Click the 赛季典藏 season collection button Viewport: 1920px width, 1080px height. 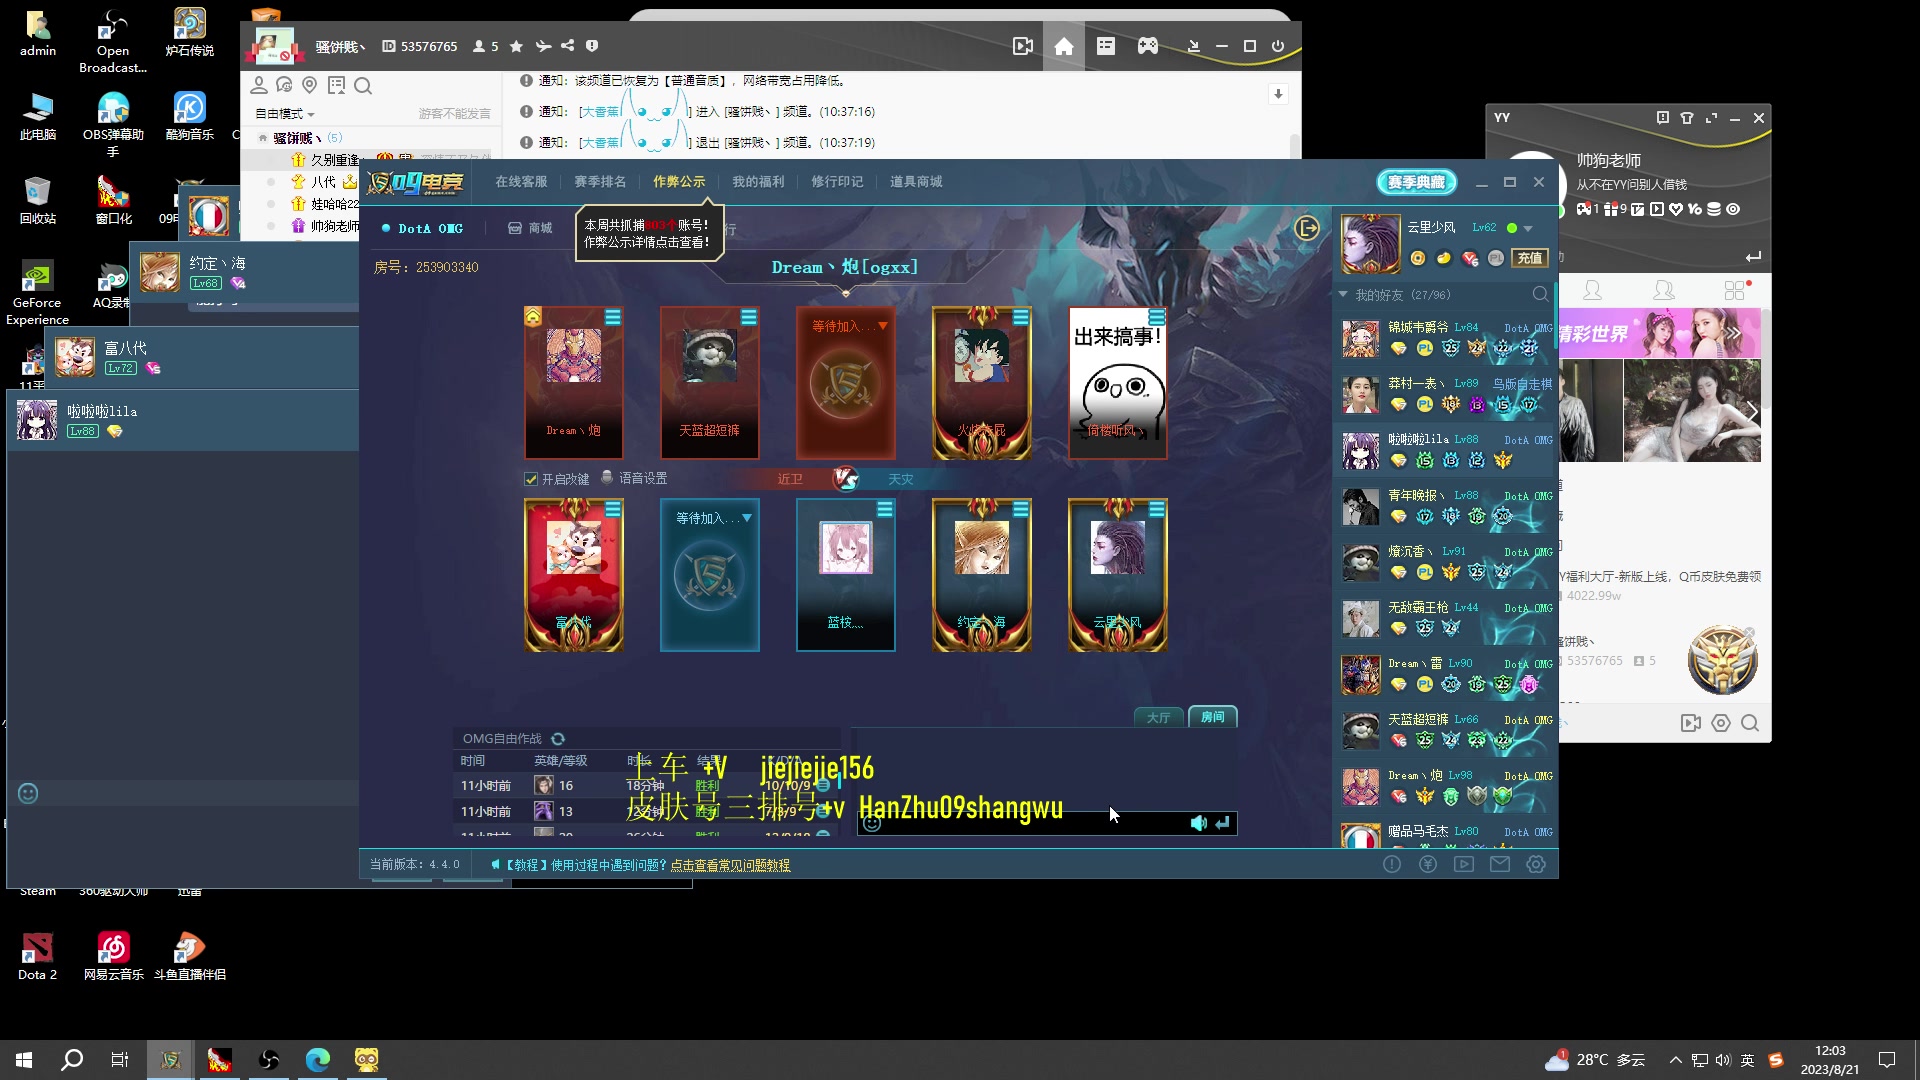[1416, 182]
